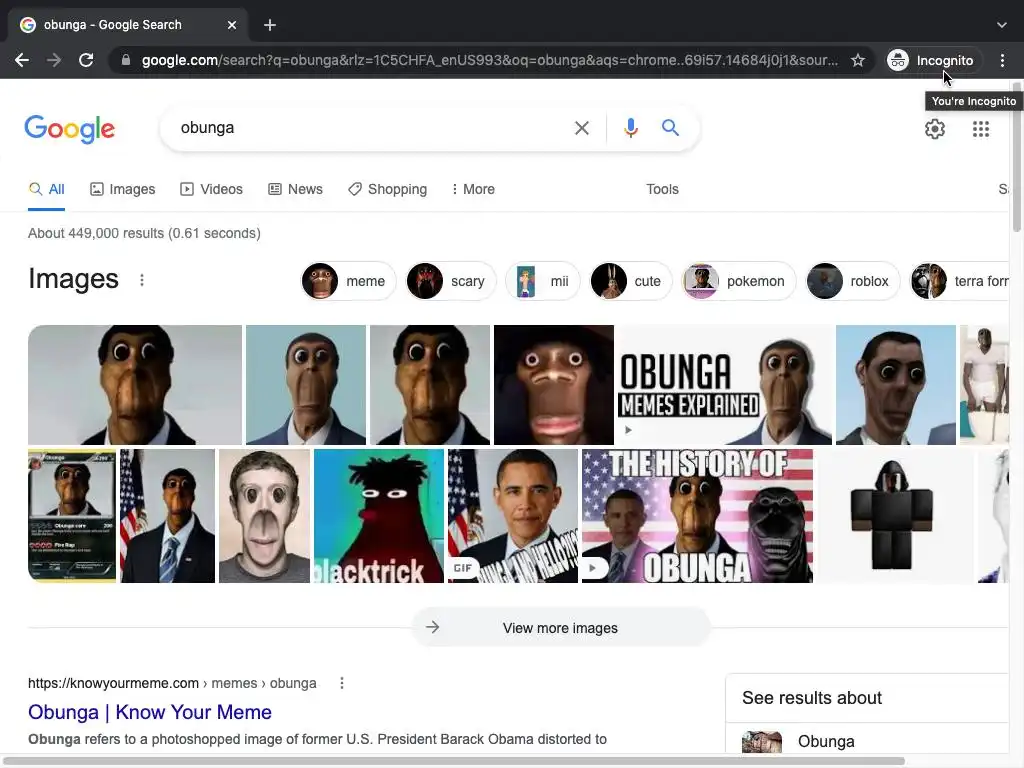The height and width of the screenshot is (768, 1024).
Task: Click the vertical page scrollbar
Action: 1016,157
